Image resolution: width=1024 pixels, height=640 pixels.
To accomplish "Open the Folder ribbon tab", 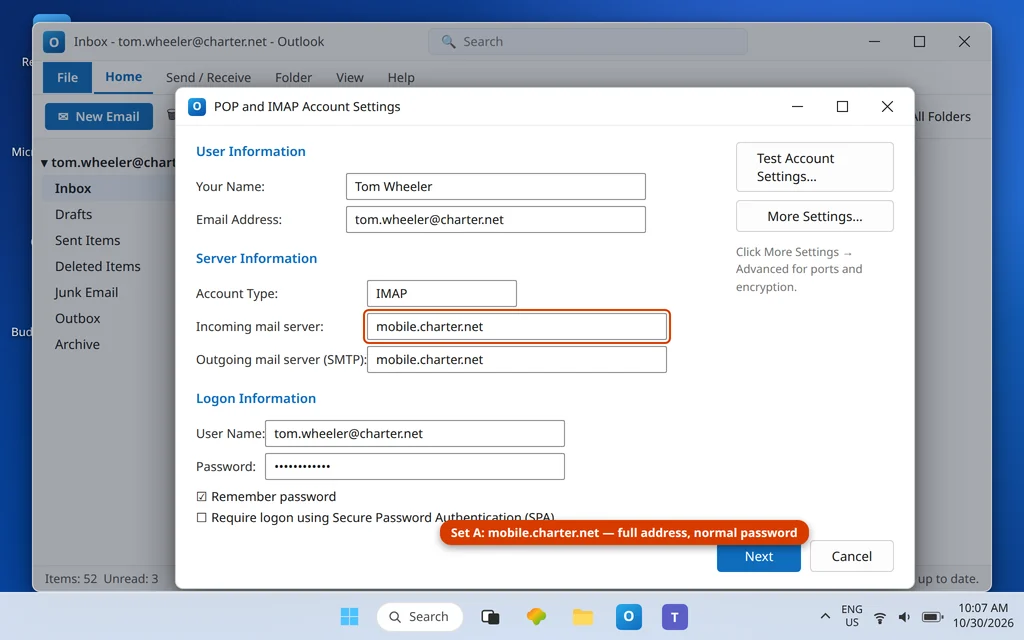I will (x=293, y=78).
